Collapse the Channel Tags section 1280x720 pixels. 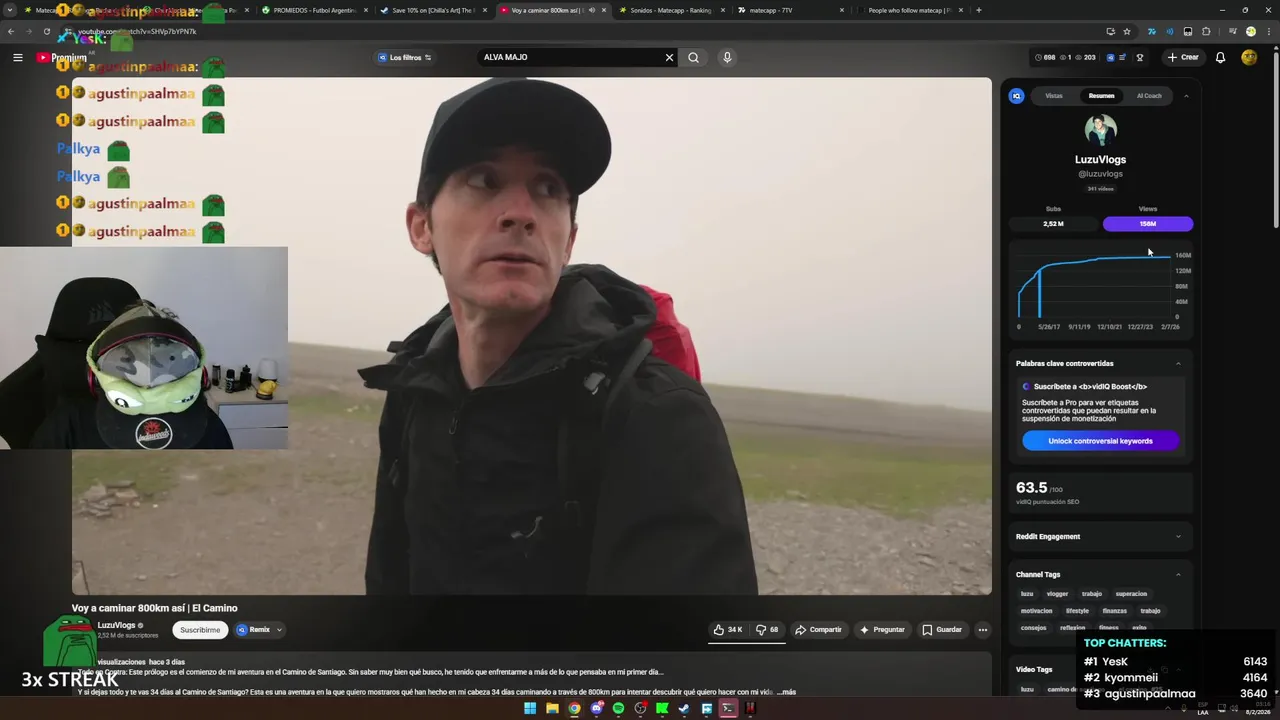[x=1178, y=574]
